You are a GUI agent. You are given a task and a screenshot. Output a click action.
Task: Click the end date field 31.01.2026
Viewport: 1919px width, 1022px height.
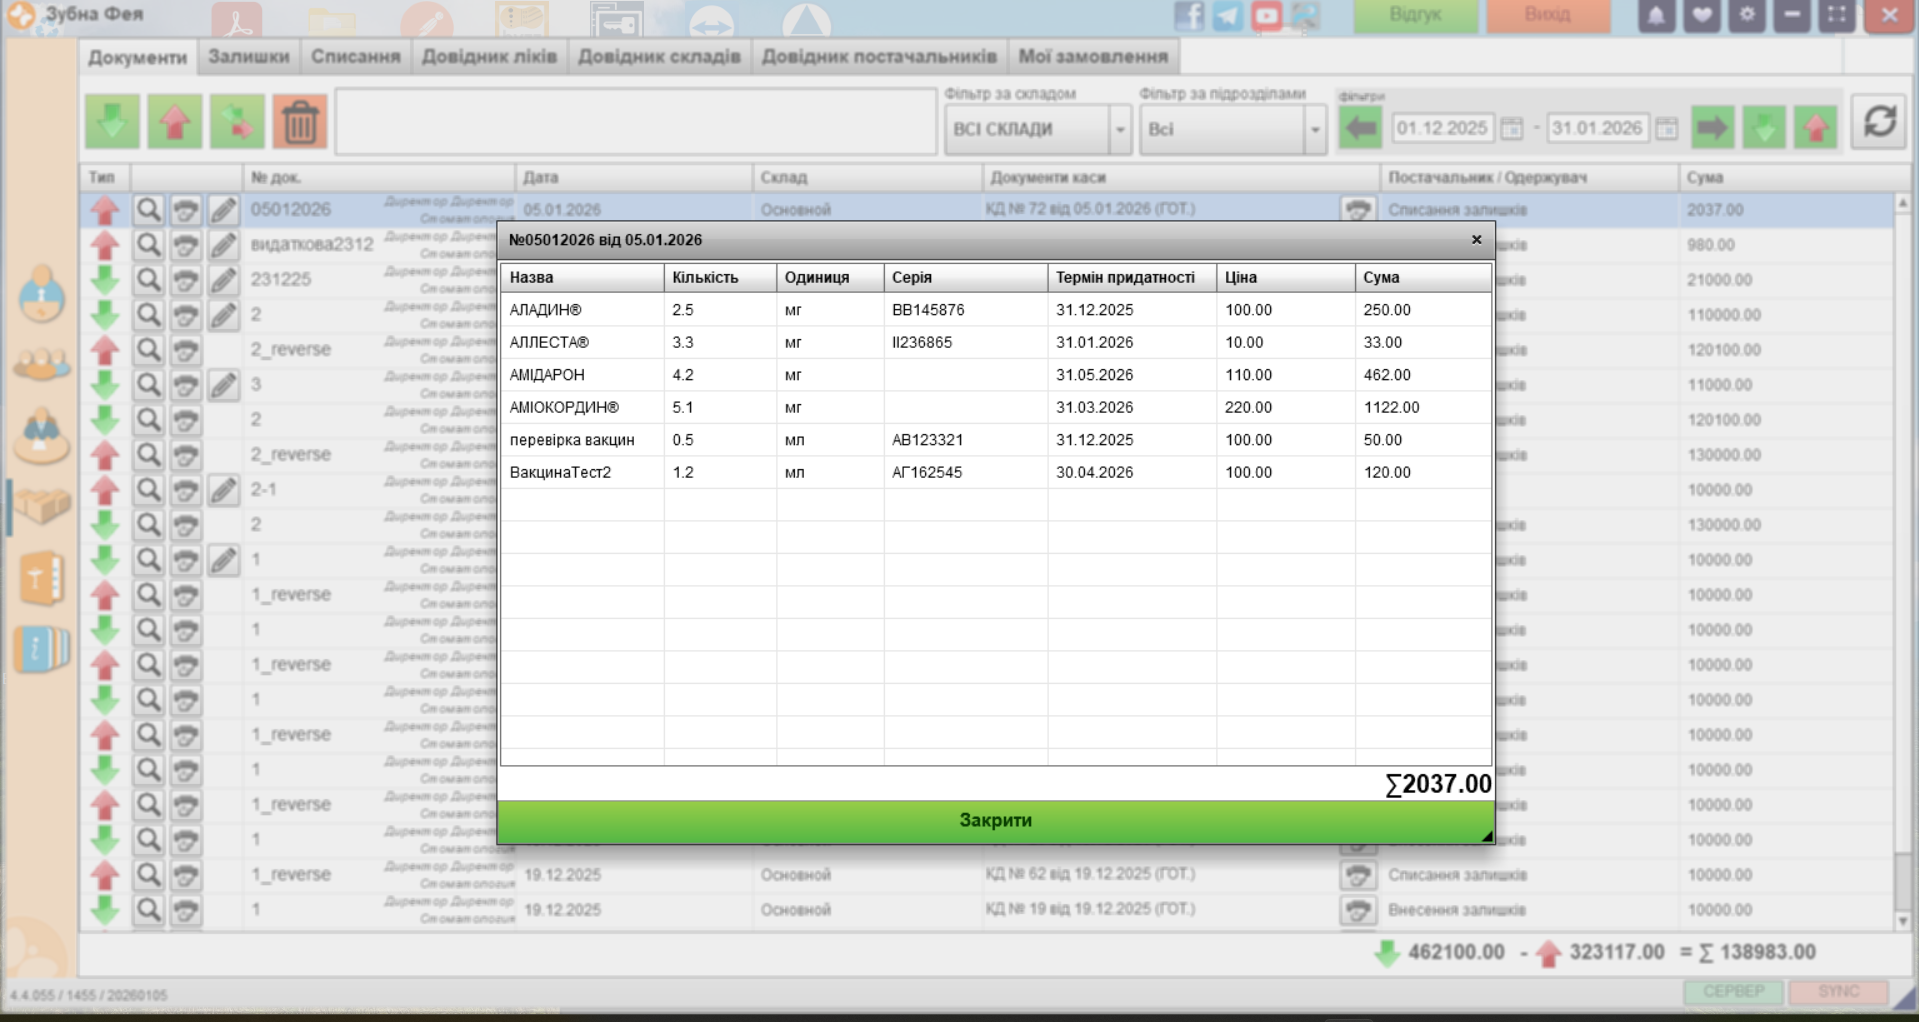click(x=1596, y=128)
